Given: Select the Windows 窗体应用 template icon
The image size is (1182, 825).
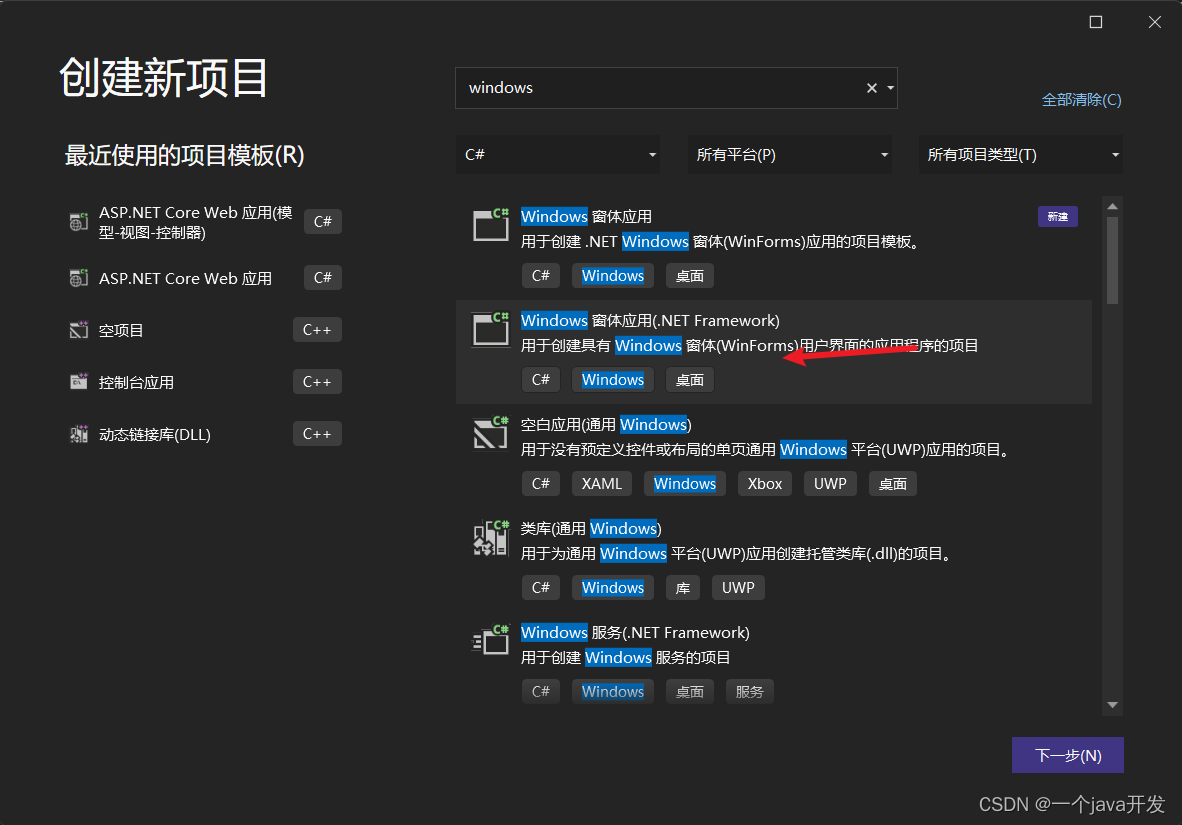Looking at the screenshot, I should (x=490, y=225).
